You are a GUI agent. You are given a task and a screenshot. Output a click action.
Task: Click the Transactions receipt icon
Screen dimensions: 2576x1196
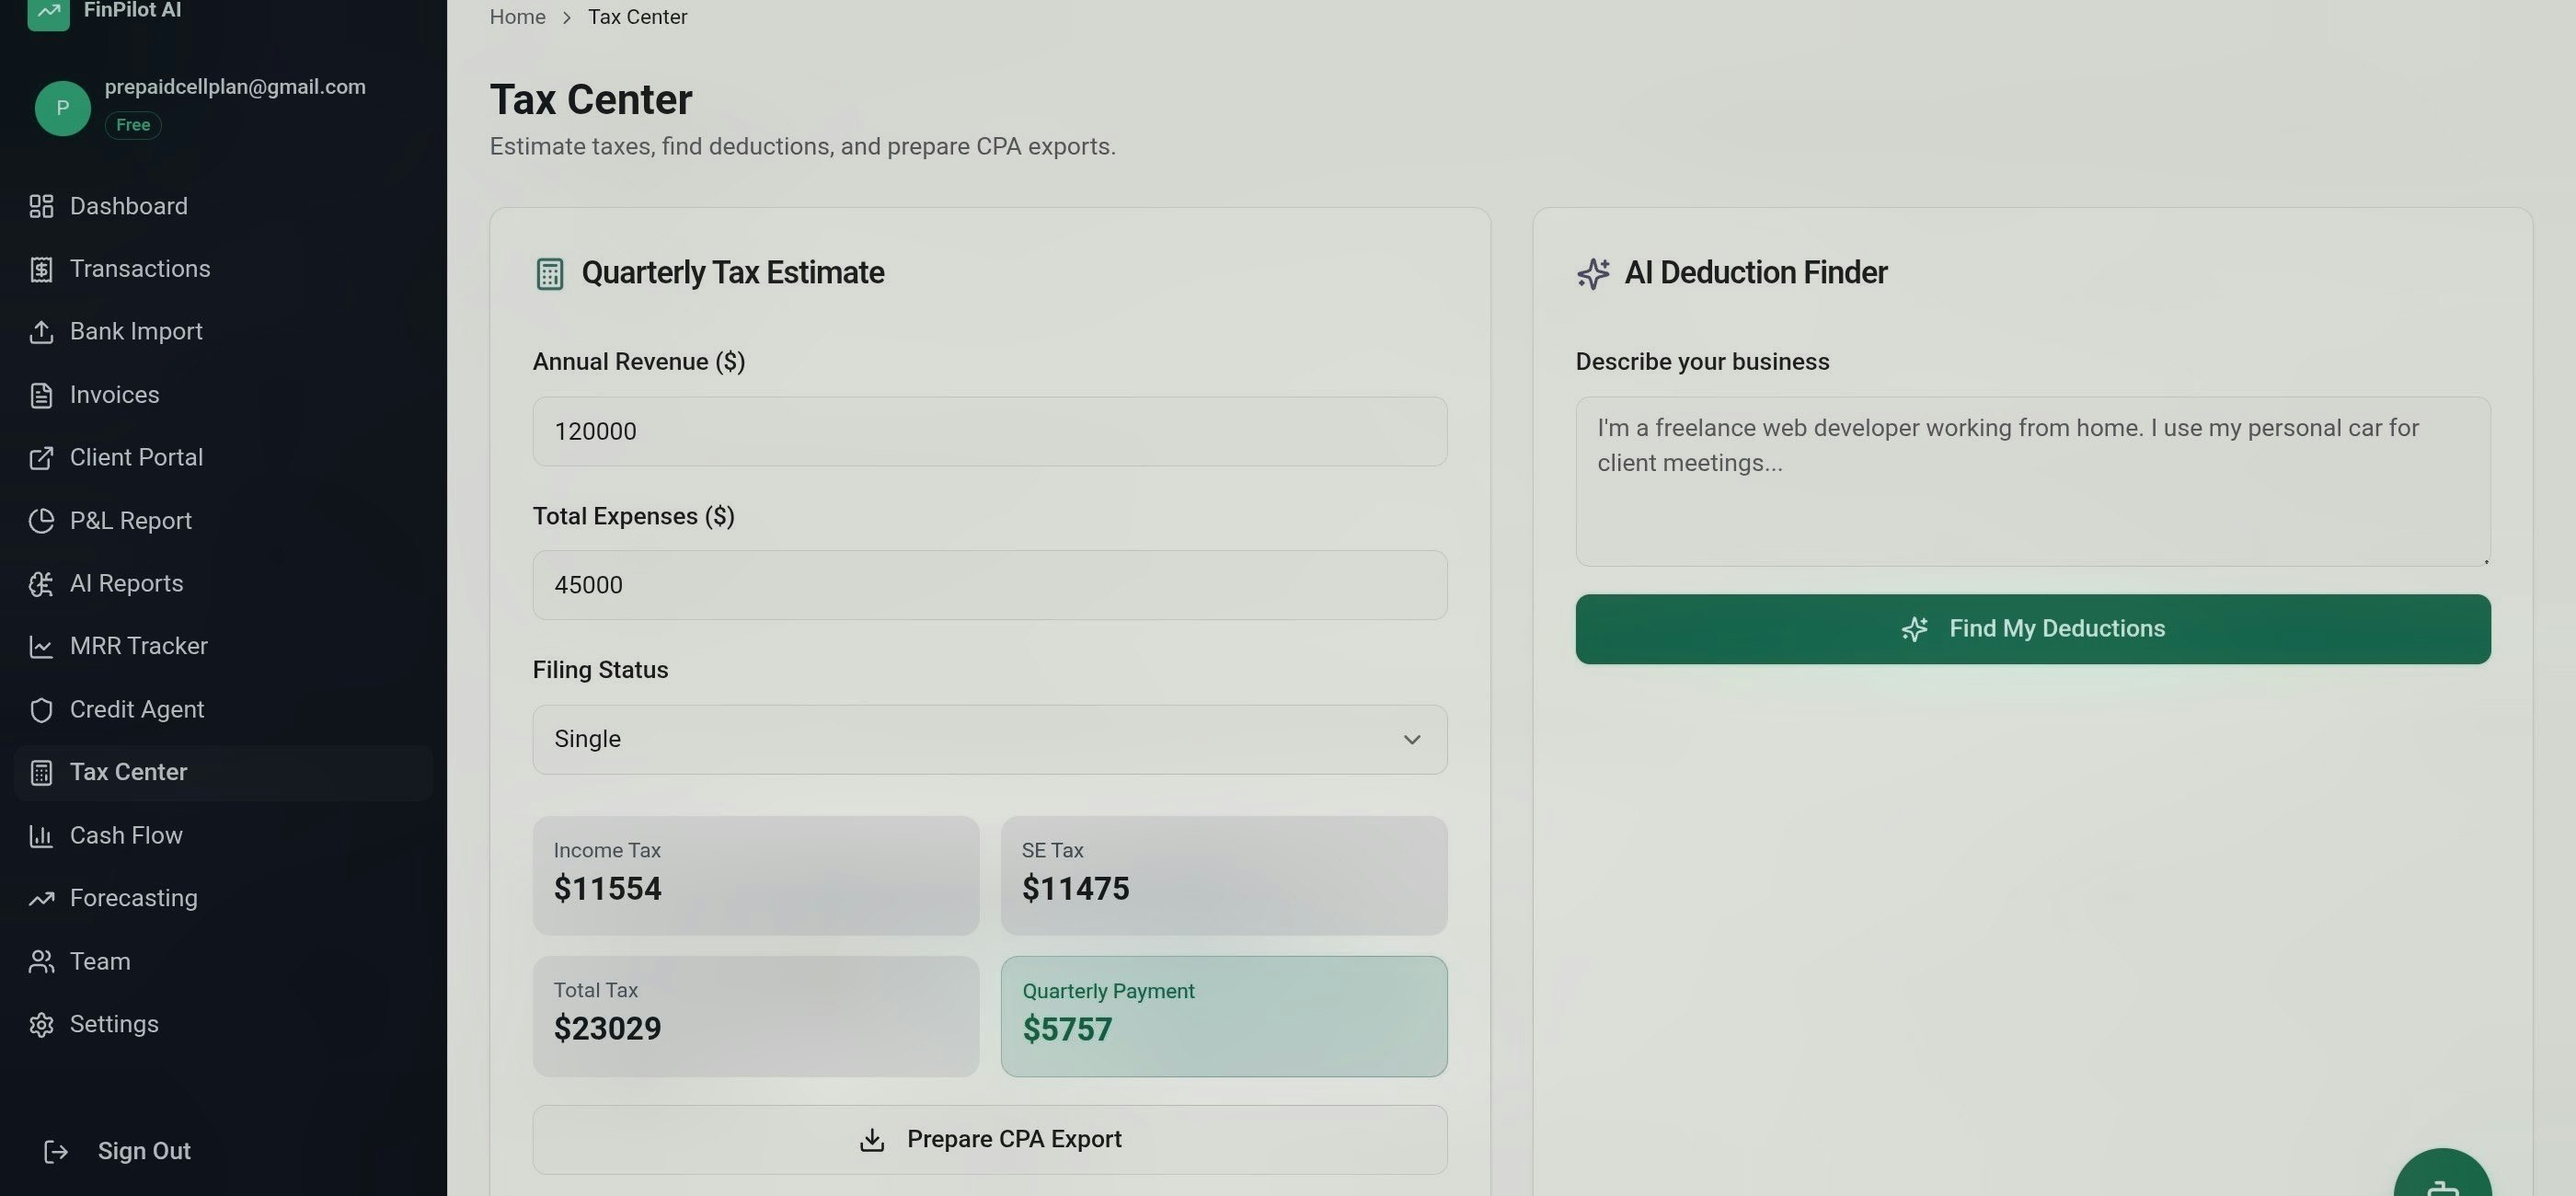tap(41, 269)
